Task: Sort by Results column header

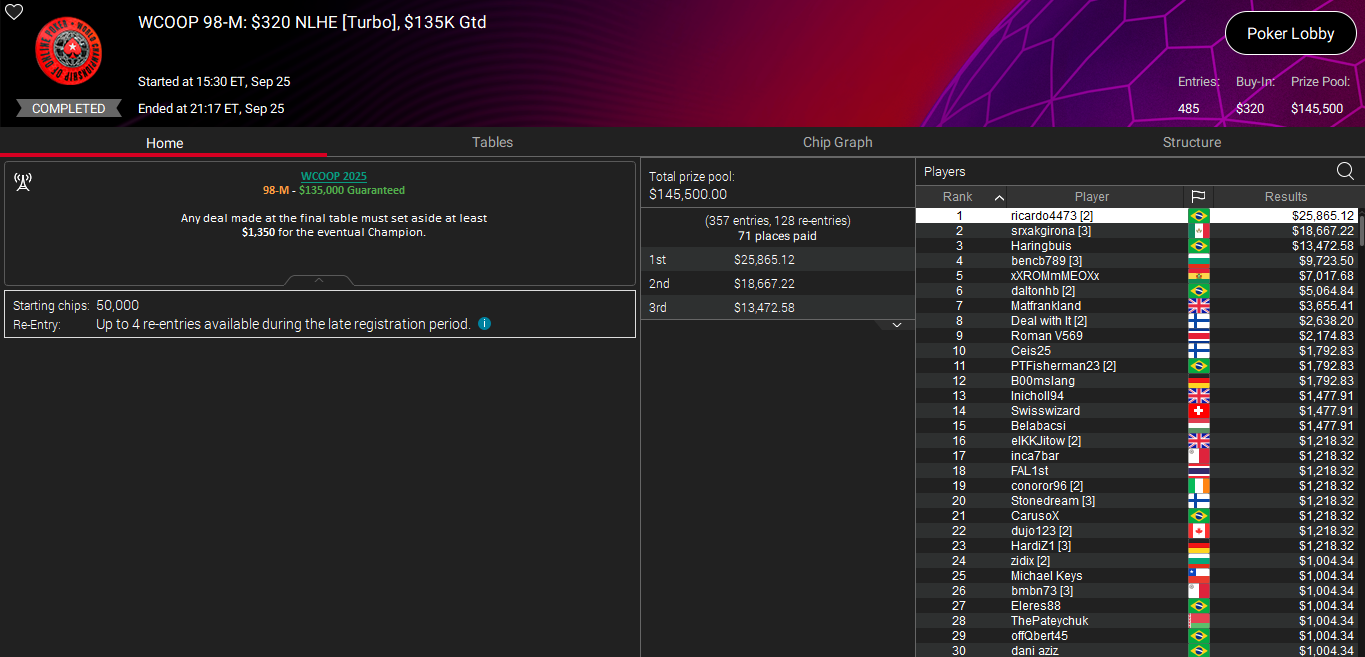Action: point(1285,197)
